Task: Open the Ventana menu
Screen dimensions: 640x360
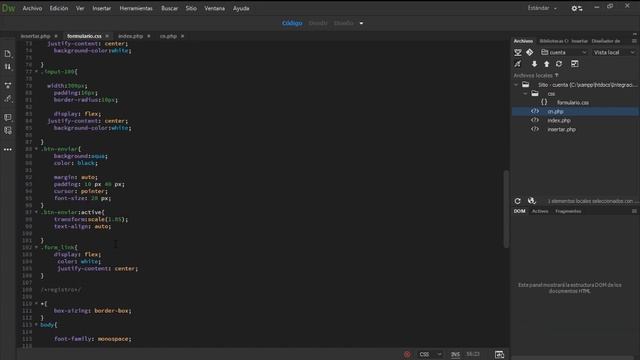Action: [214, 8]
